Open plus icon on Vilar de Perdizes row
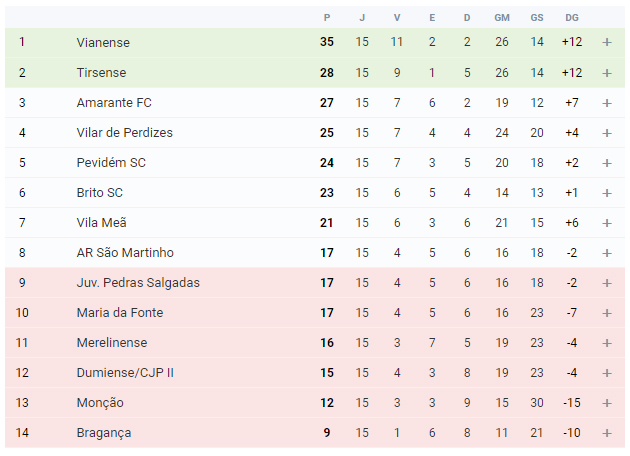The width and height of the screenshot is (630, 456). (607, 133)
